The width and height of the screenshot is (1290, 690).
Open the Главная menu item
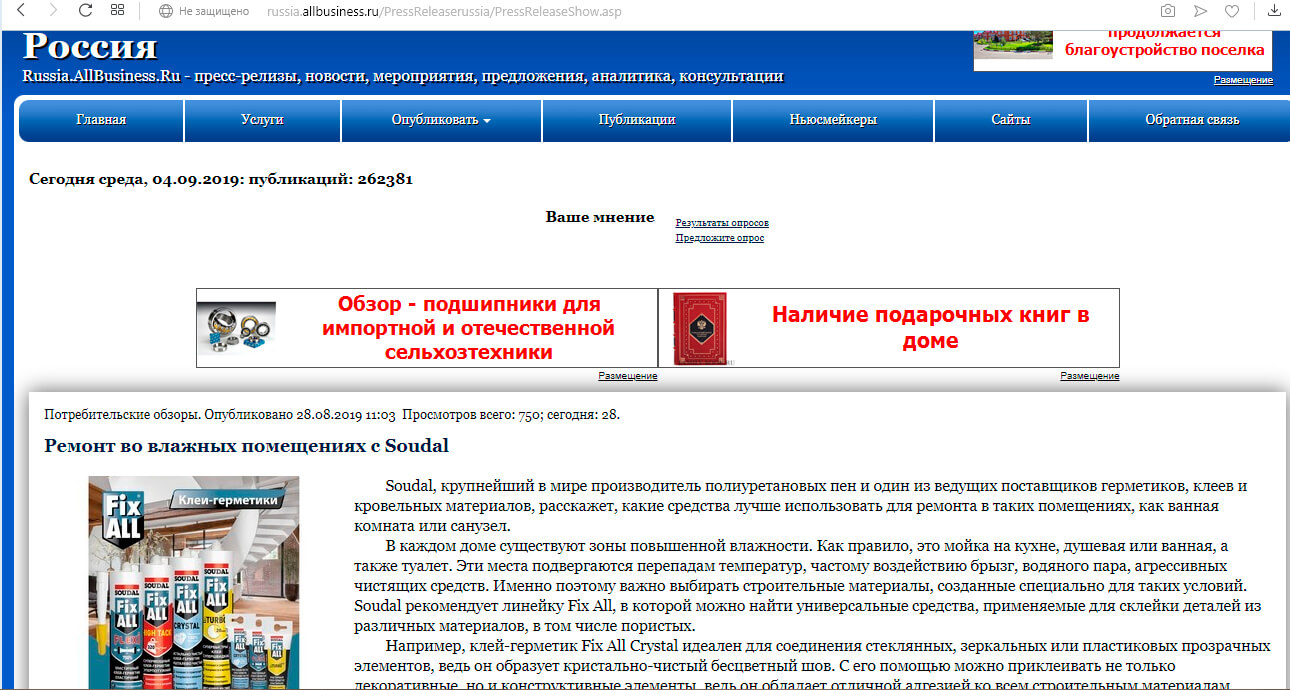click(101, 120)
